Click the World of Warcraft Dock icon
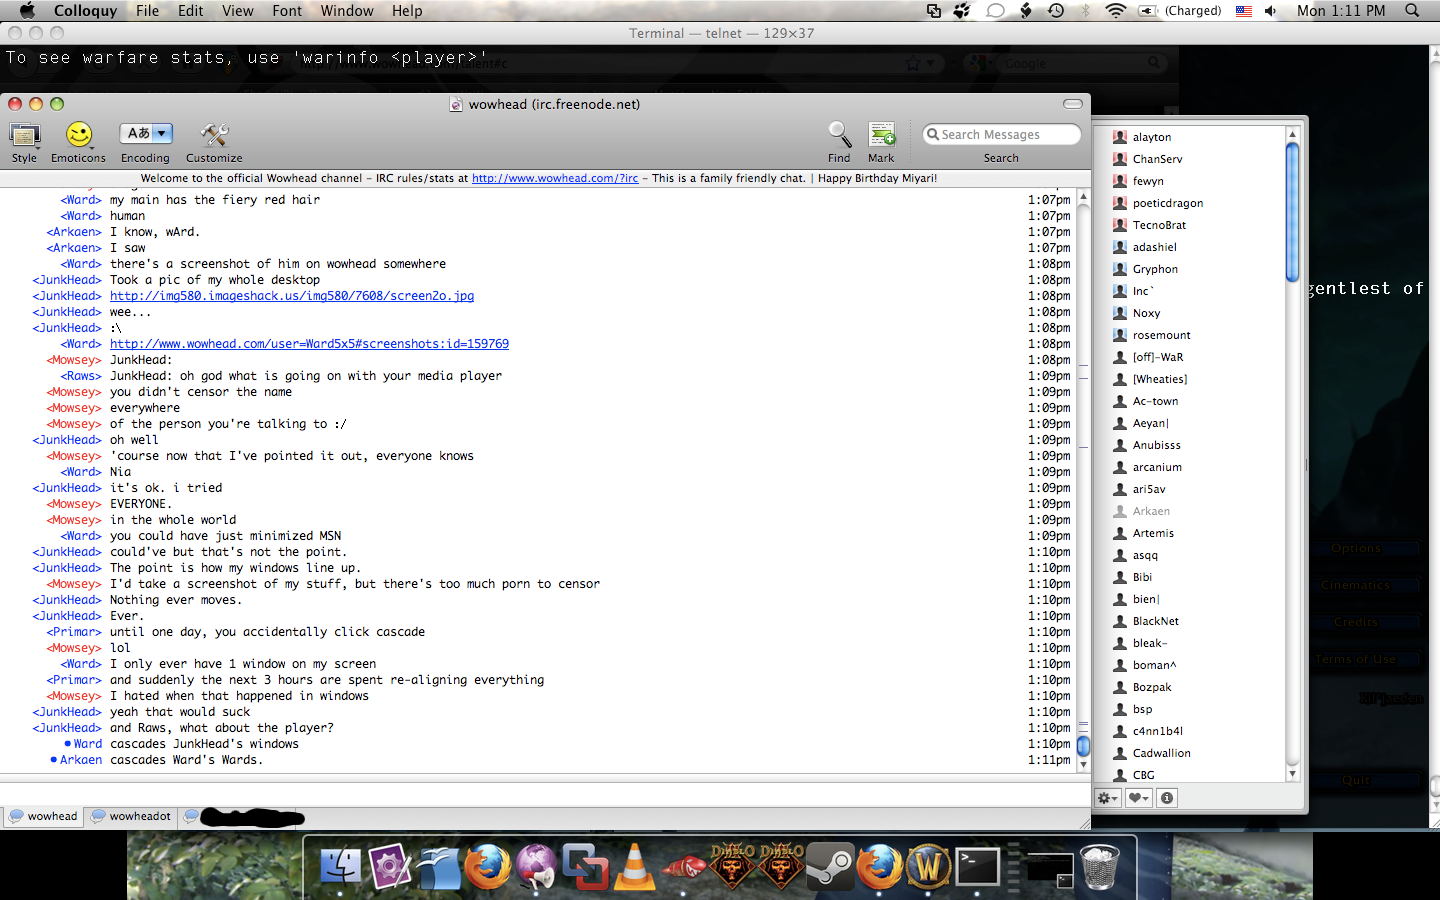1440x900 pixels. [928, 867]
